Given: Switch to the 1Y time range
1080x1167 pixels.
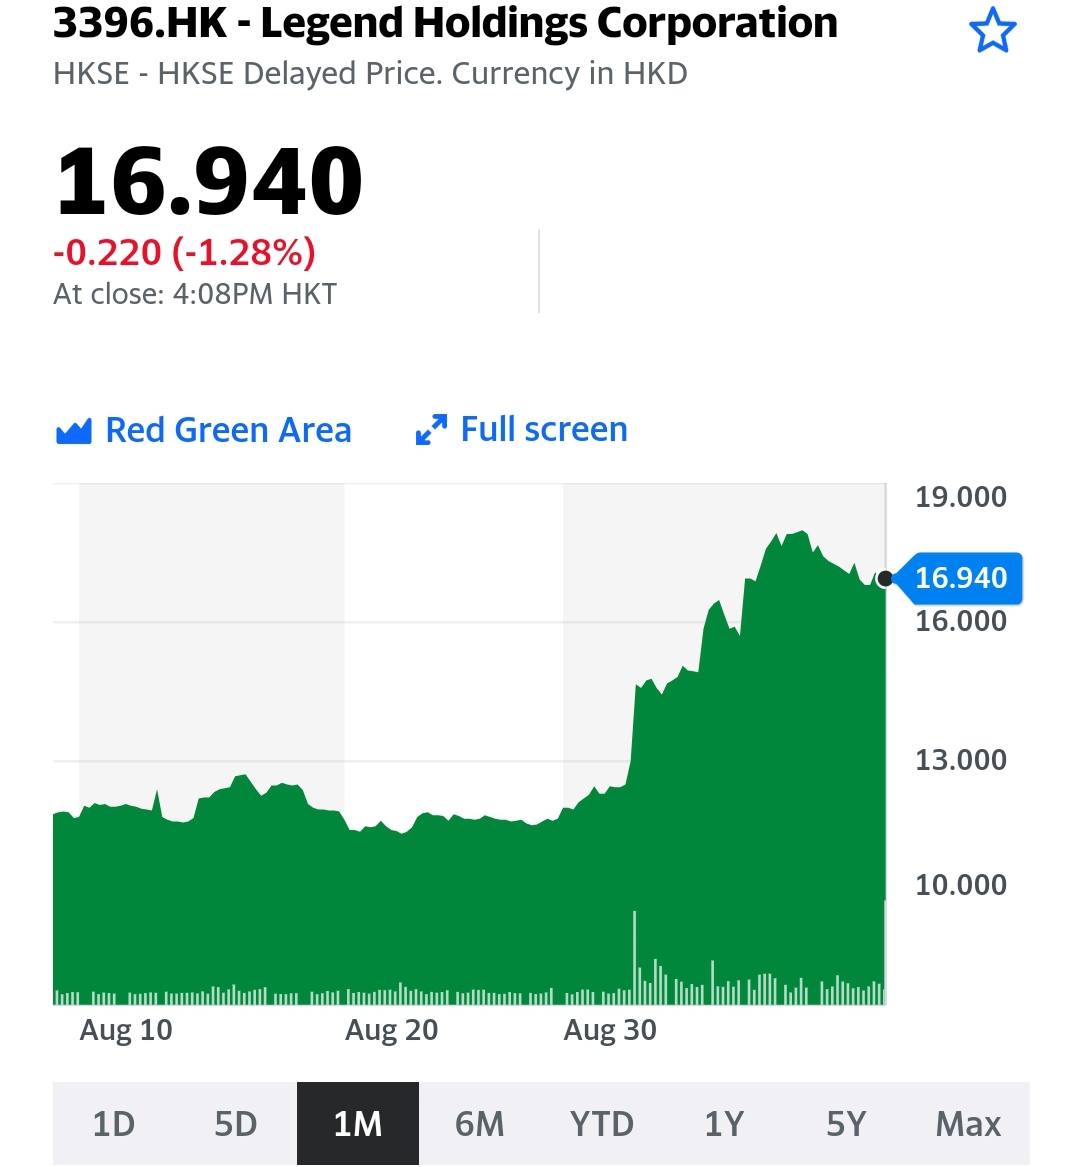Looking at the screenshot, I should pyautogui.click(x=724, y=1124).
